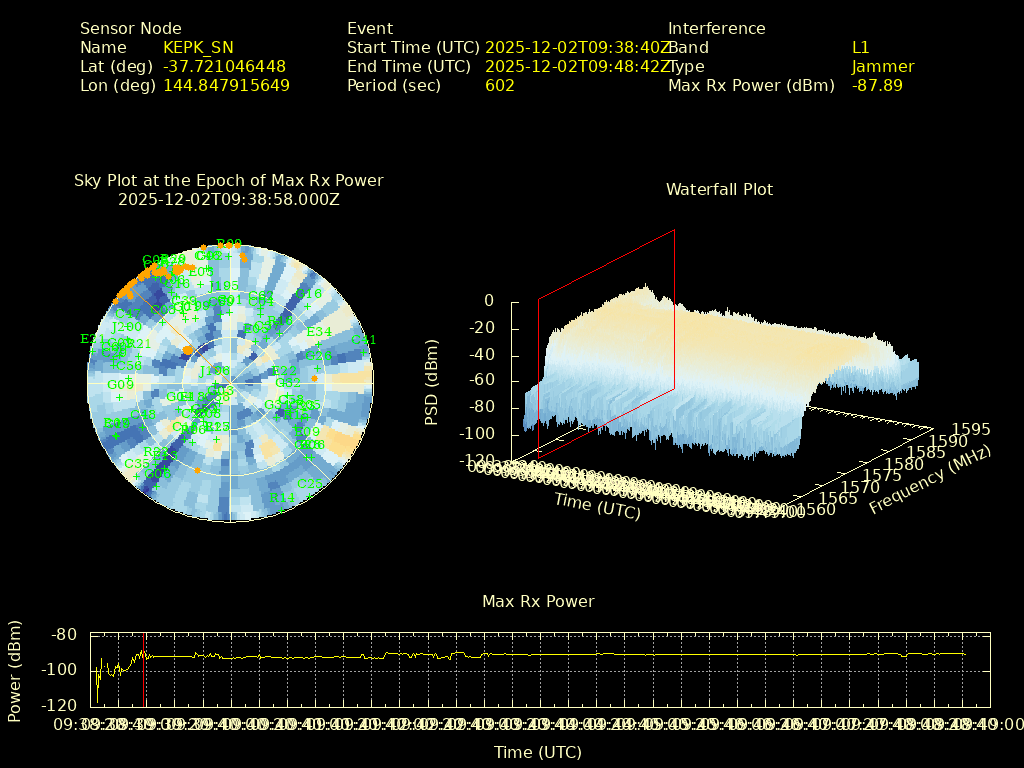Click the Max Rx Power chart title
This screenshot has height=768, width=1024.
click(538, 602)
